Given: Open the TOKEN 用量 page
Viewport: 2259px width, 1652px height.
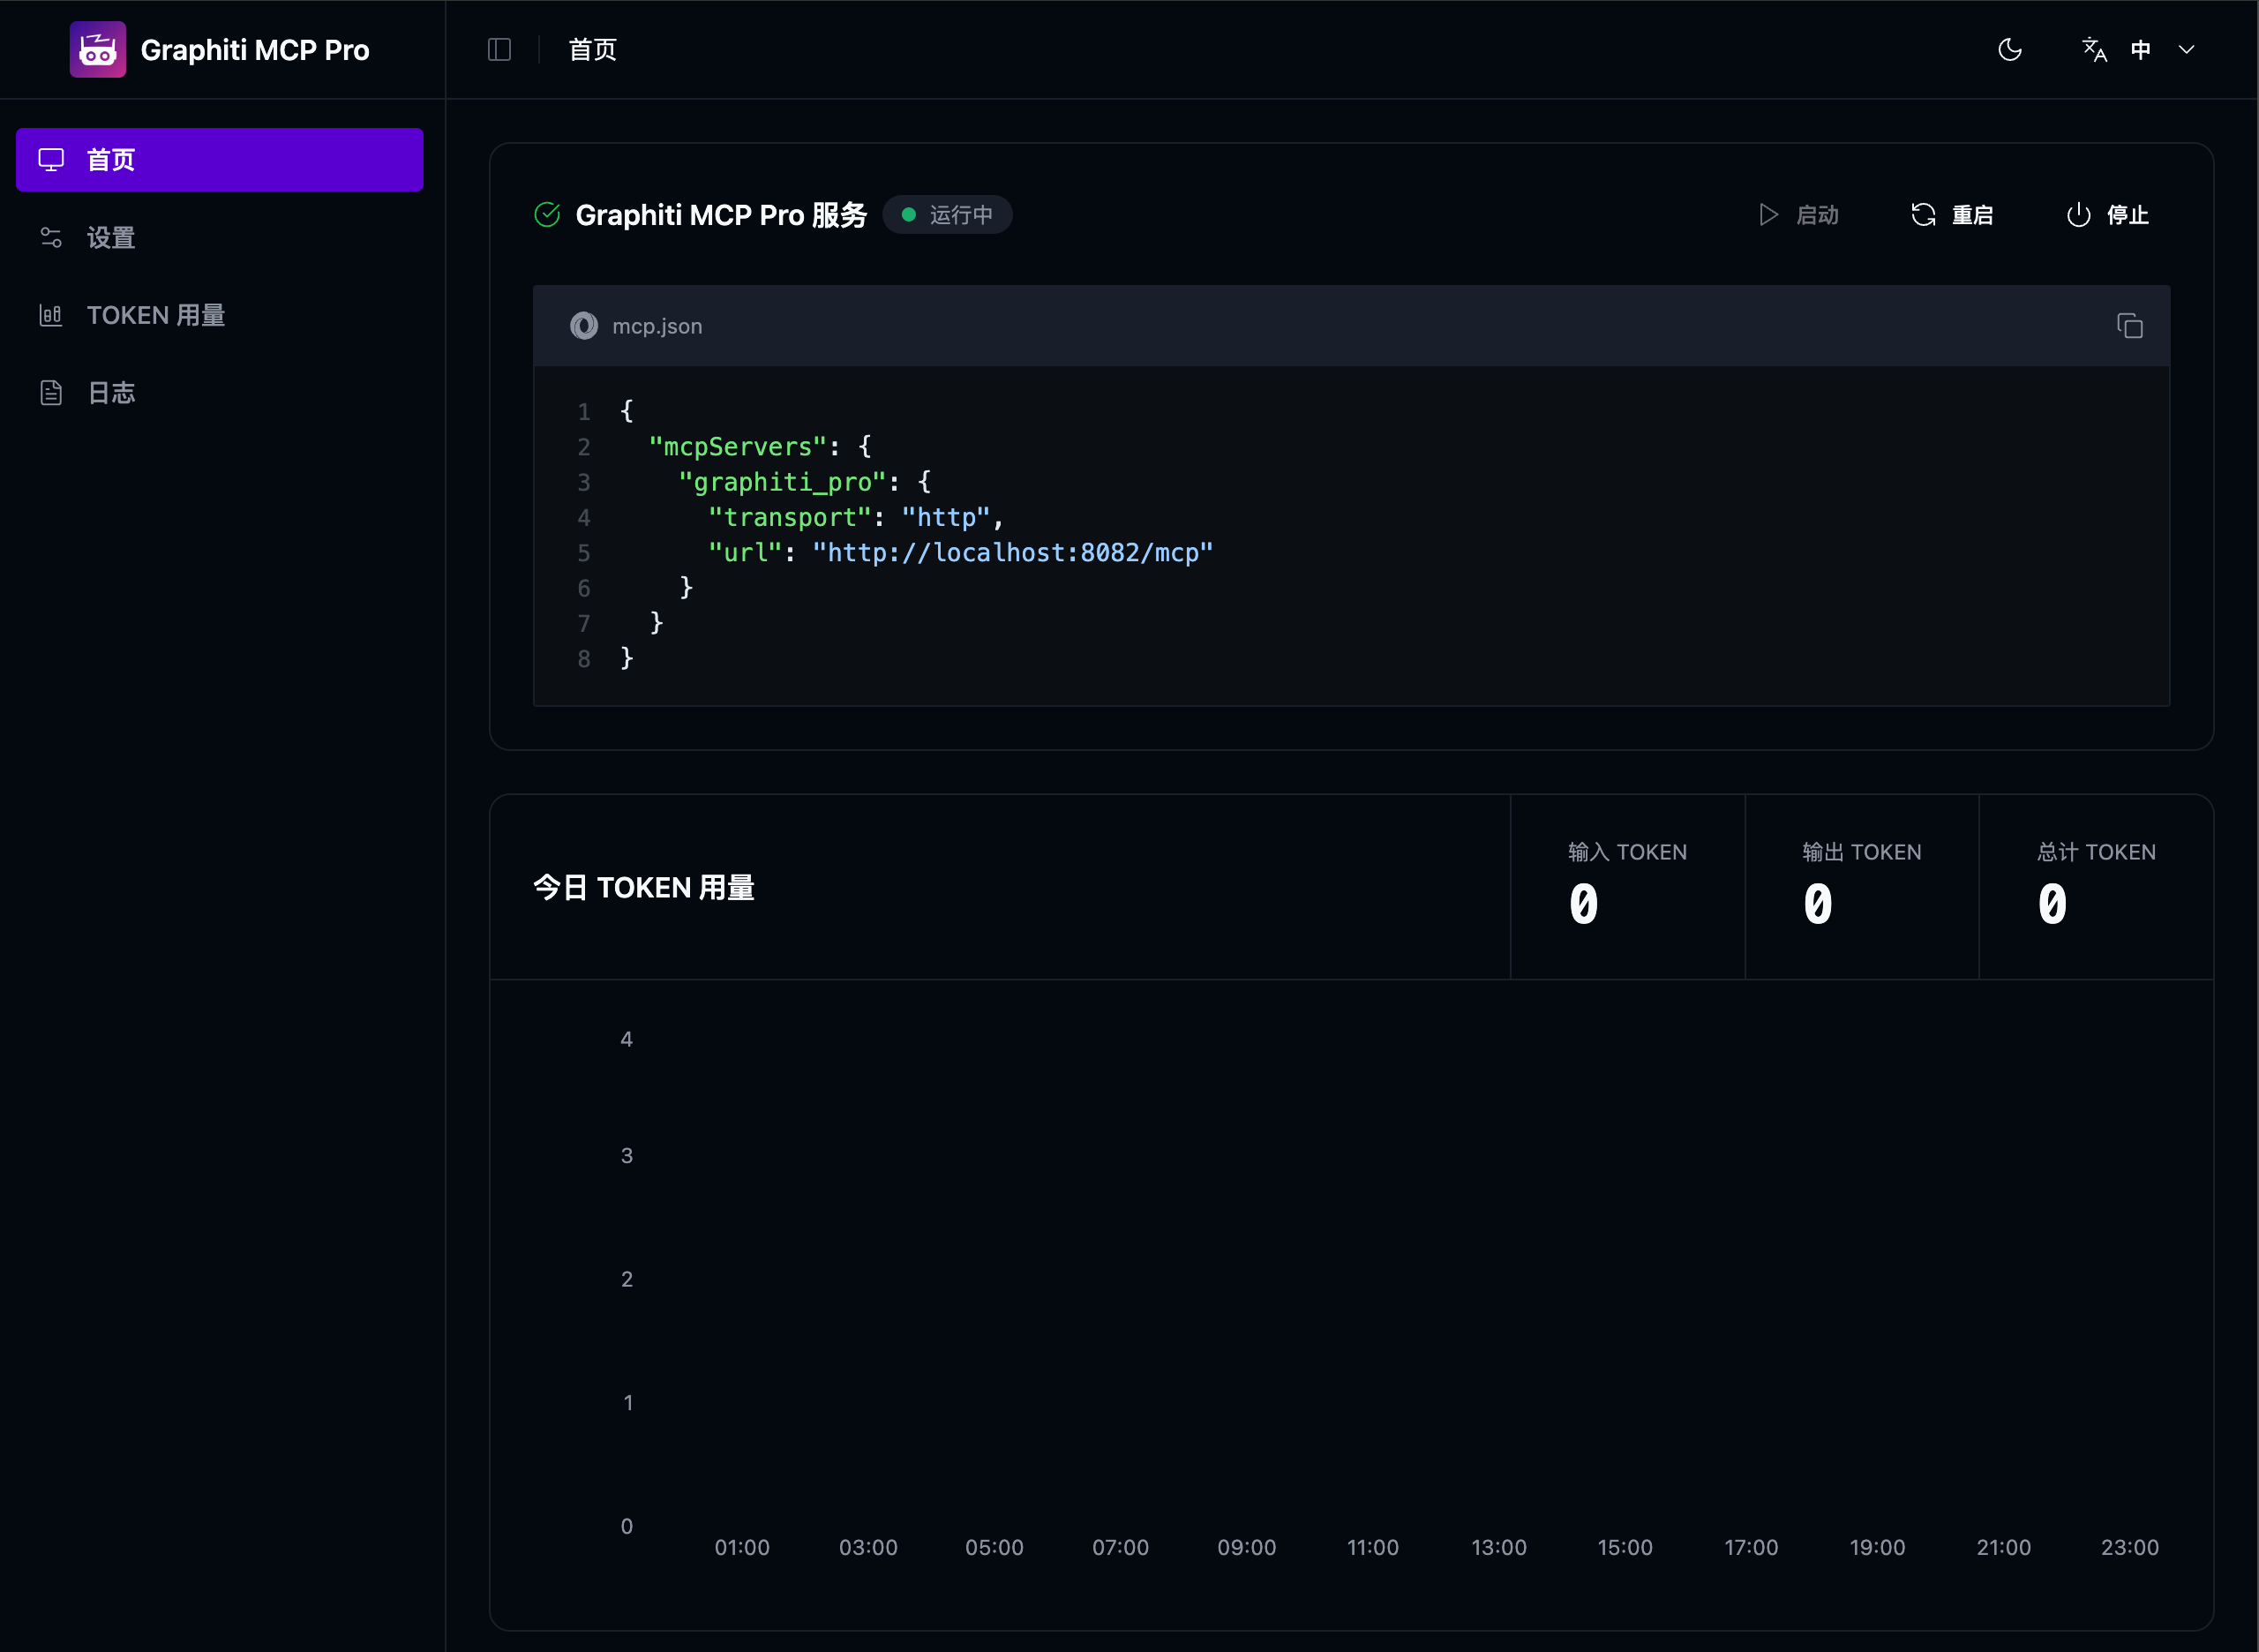Looking at the screenshot, I should coord(220,315).
